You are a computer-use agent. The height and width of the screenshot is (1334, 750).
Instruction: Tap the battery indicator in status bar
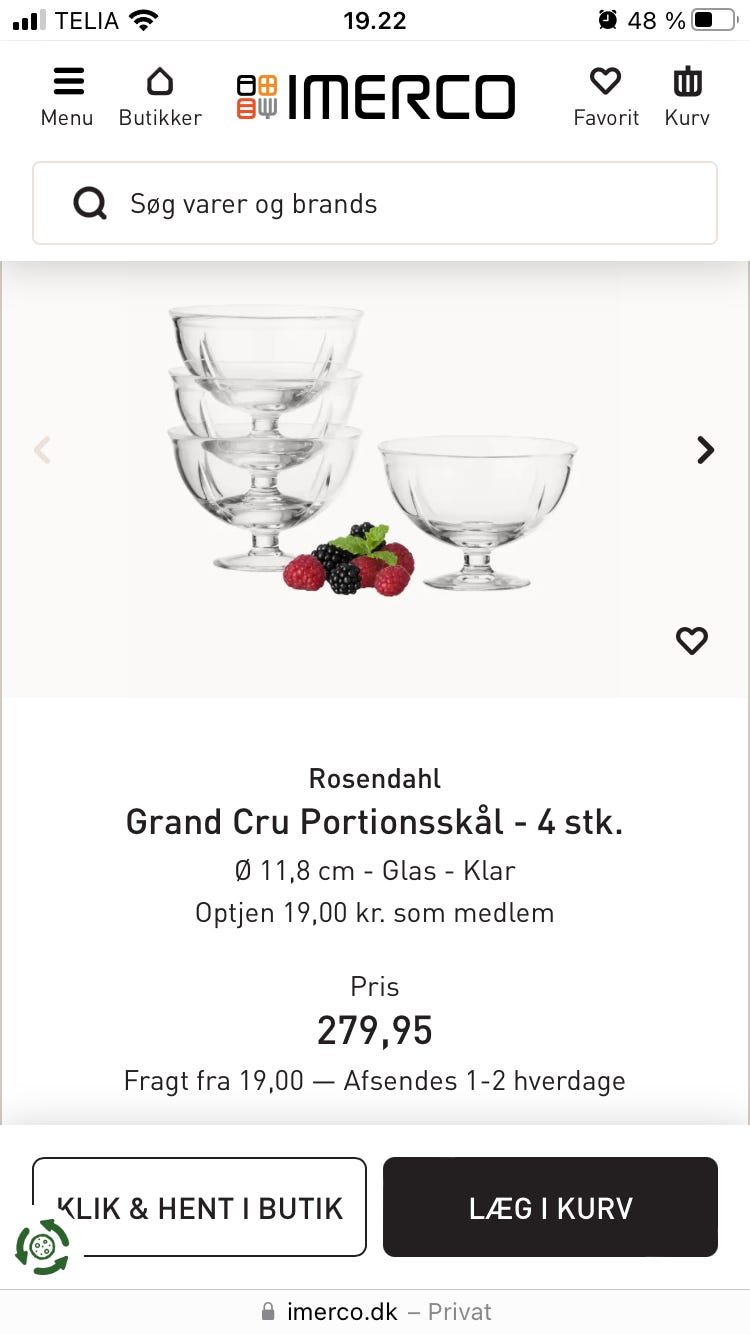coord(713,20)
